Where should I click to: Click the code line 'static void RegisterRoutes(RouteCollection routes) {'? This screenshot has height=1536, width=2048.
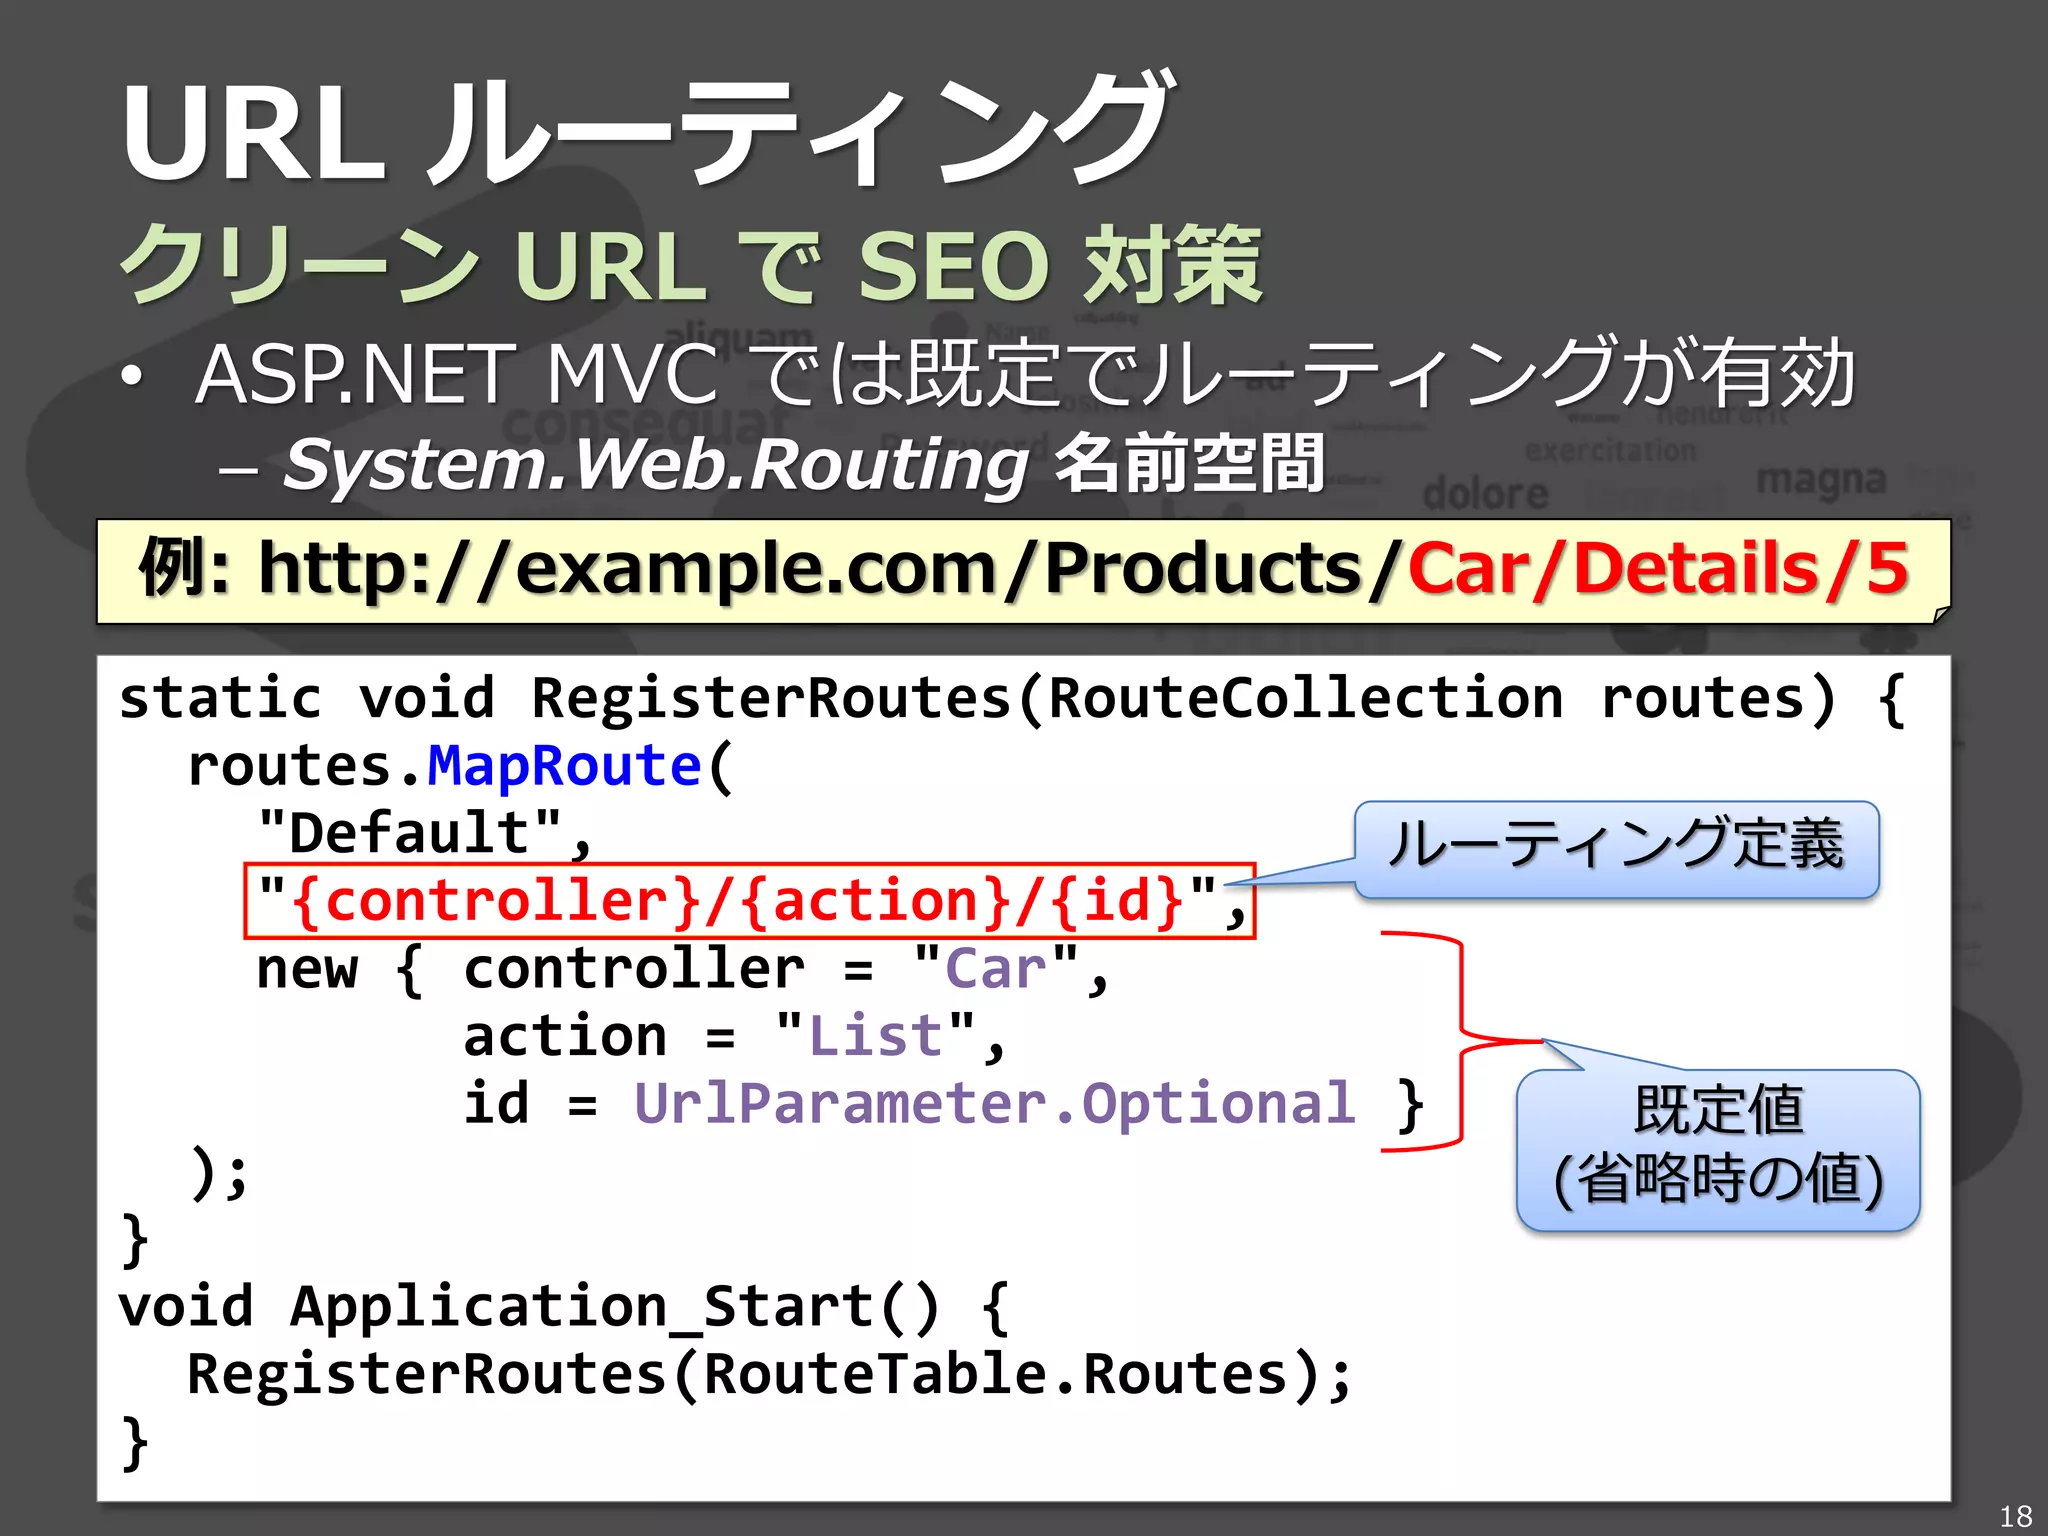point(1013,697)
